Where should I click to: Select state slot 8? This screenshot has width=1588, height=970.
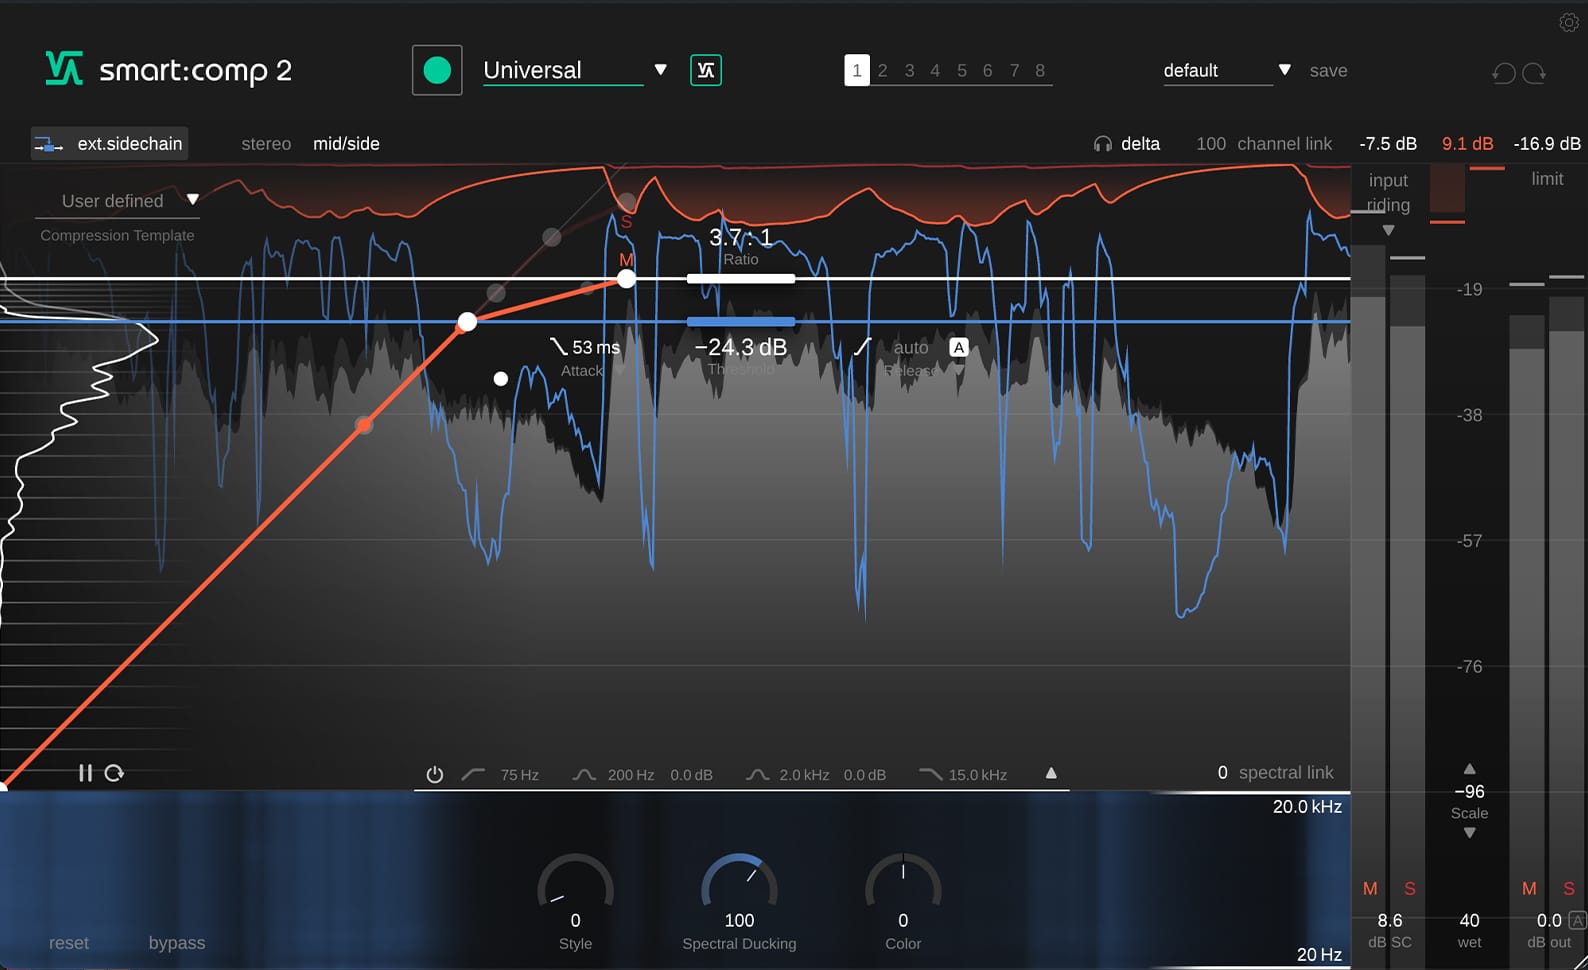click(1040, 70)
